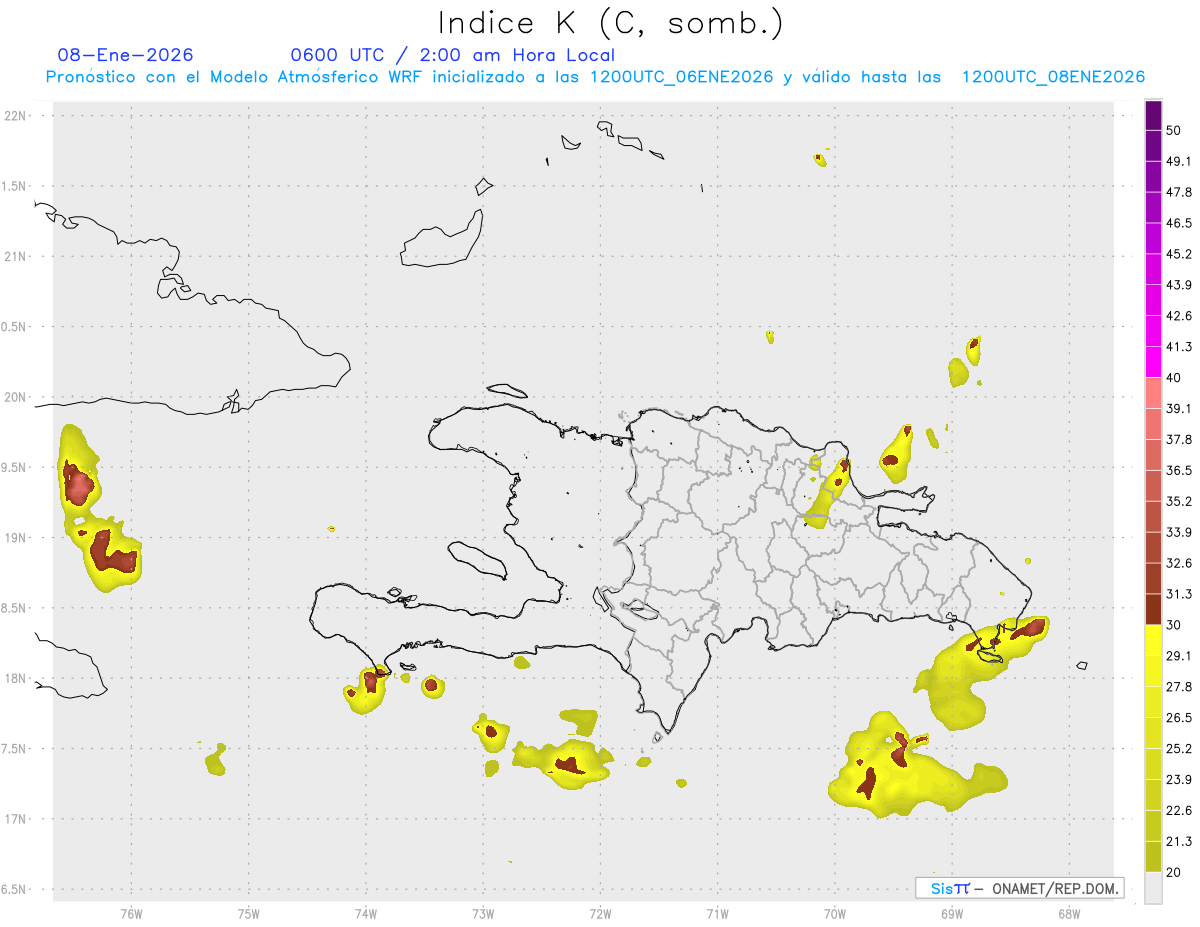Click the '76W' longitude label

(x=131, y=913)
